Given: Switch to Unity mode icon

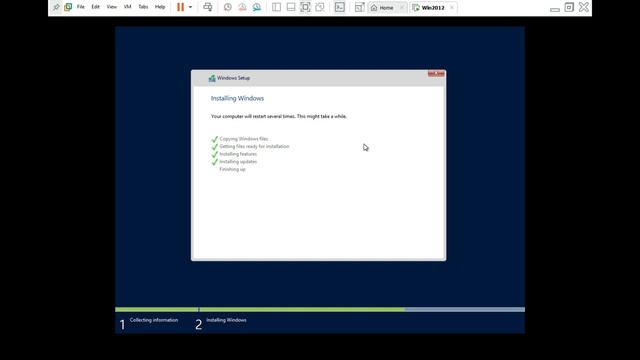Looking at the screenshot, I should click(320, 7).
